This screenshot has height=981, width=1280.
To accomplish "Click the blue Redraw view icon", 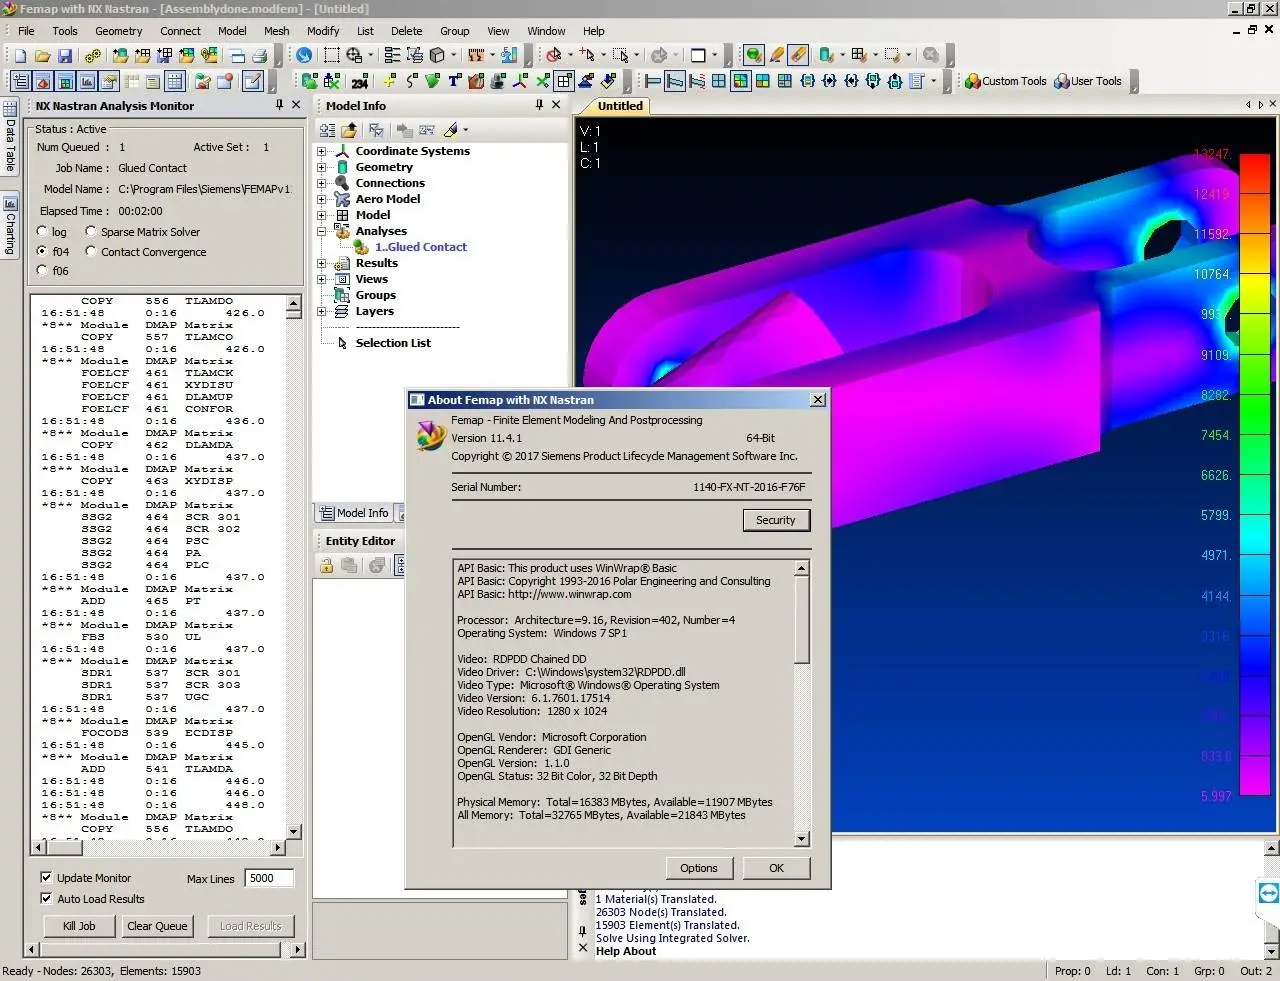I will click(304, 56).
